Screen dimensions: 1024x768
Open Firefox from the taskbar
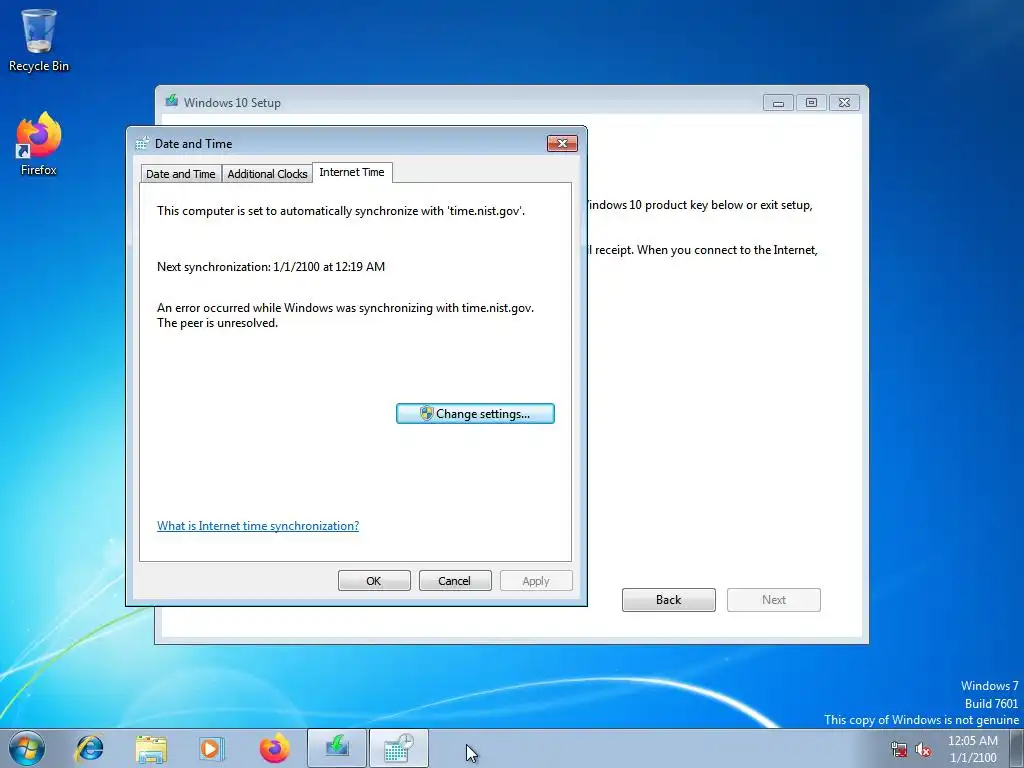pos(274,748)
